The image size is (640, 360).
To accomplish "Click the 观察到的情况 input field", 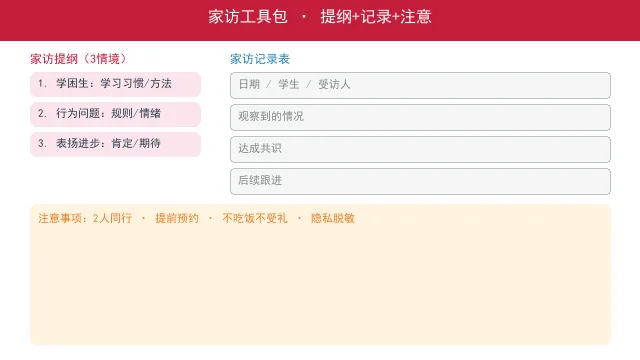I will 420,117.
